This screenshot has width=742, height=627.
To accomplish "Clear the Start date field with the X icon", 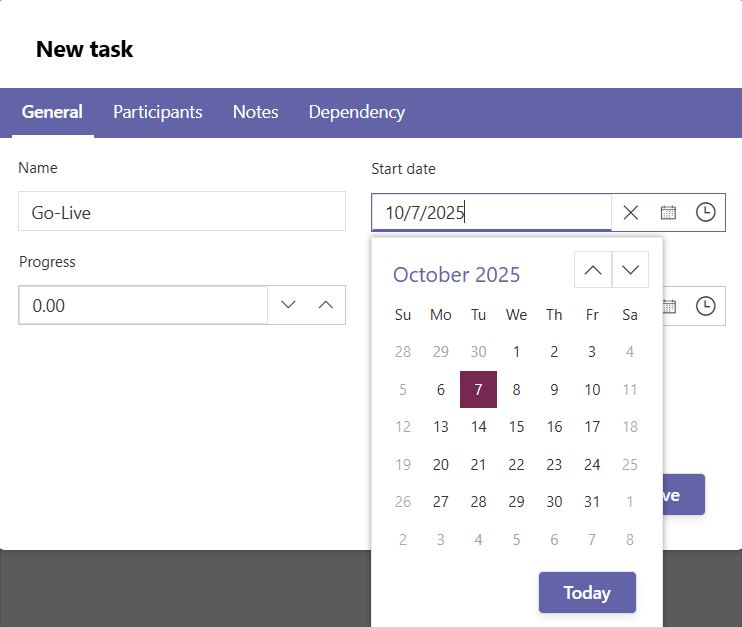I will [x=631, y=212].
